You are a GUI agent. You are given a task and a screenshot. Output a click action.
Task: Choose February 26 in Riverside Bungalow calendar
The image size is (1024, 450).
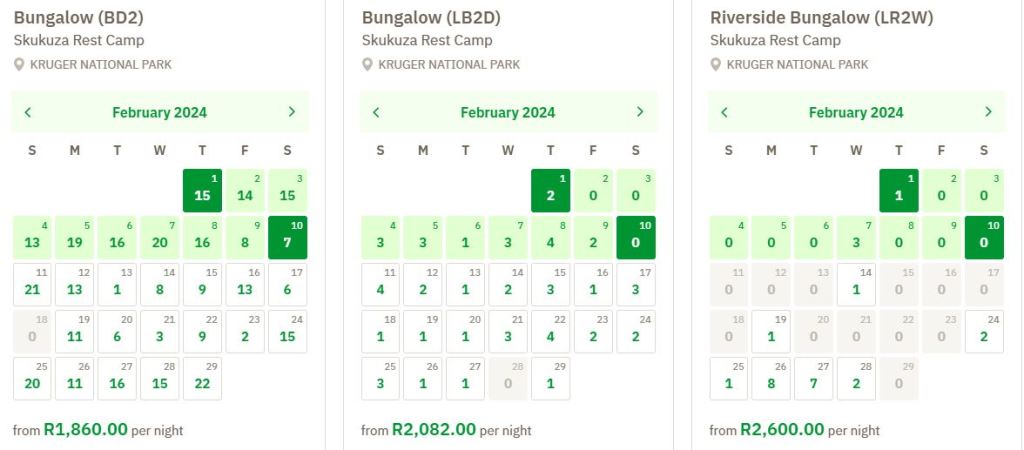pyautogui.click(x=772, y=379)
